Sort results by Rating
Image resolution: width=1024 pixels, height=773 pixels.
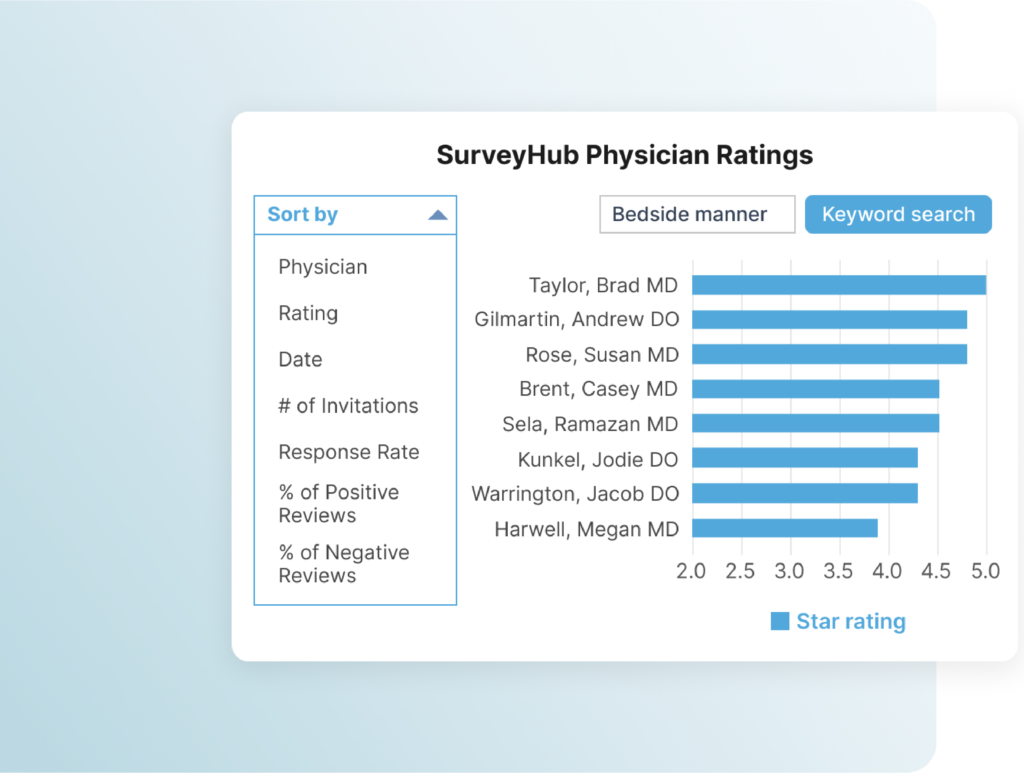tap(307, 313)
